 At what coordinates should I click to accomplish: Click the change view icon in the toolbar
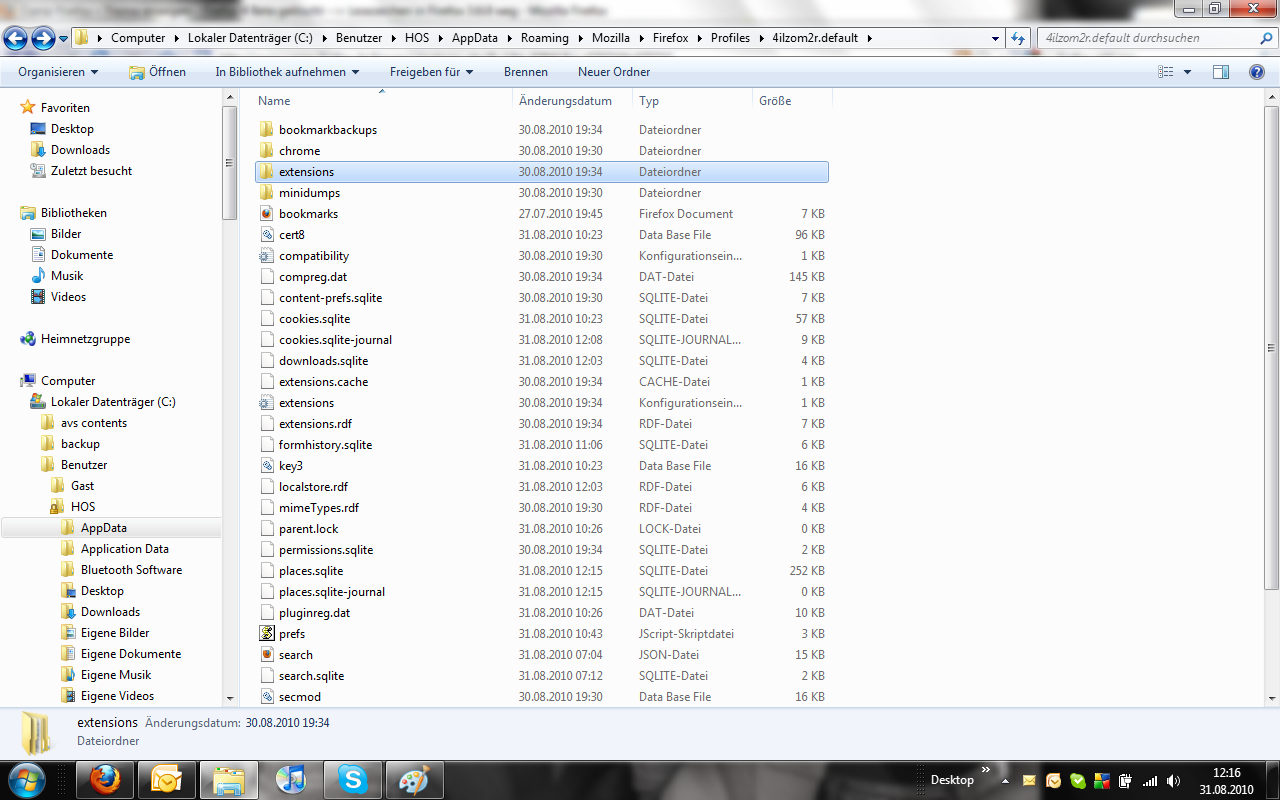pyautogui.click(x=1165, y=72)
